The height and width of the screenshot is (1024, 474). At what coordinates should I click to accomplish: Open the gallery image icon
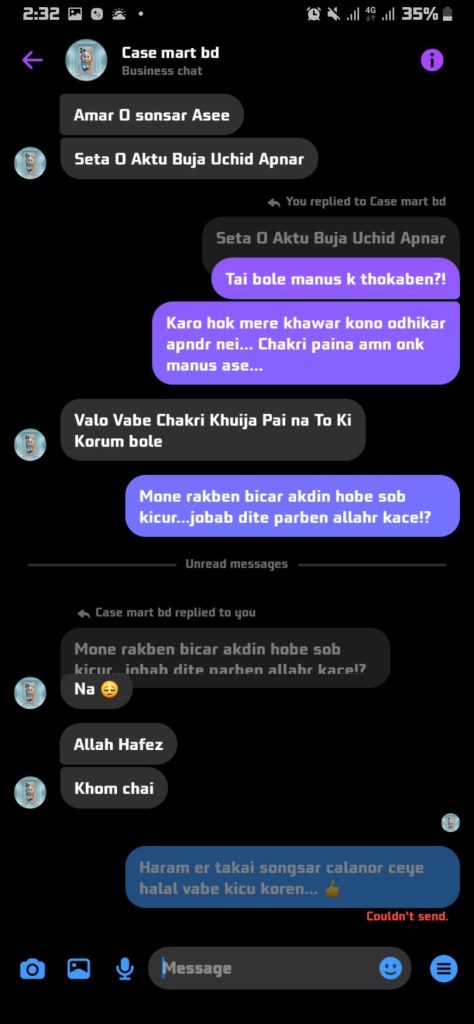tap(79, 968)
